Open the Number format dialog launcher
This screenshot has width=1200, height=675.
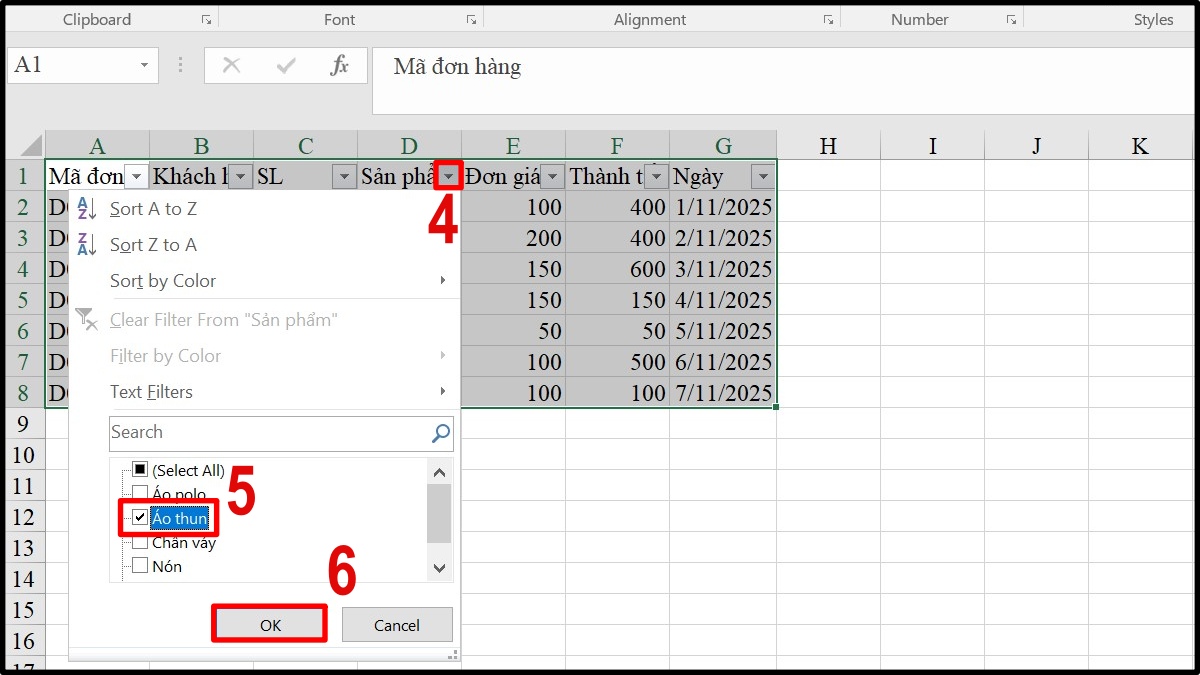tap(1012, 18)
